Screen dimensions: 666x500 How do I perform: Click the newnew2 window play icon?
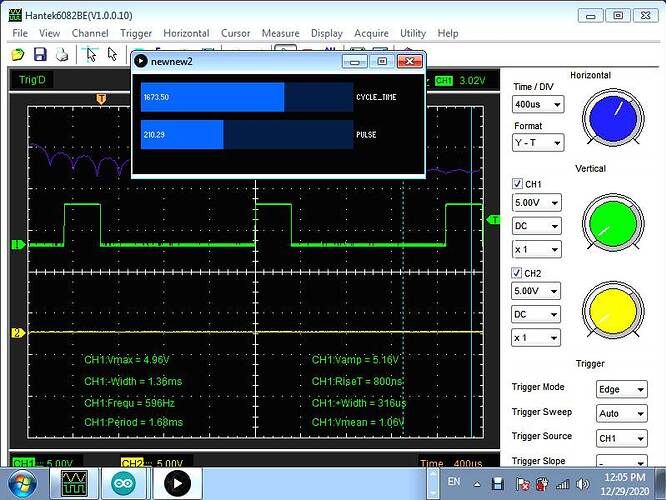[141, 61]
